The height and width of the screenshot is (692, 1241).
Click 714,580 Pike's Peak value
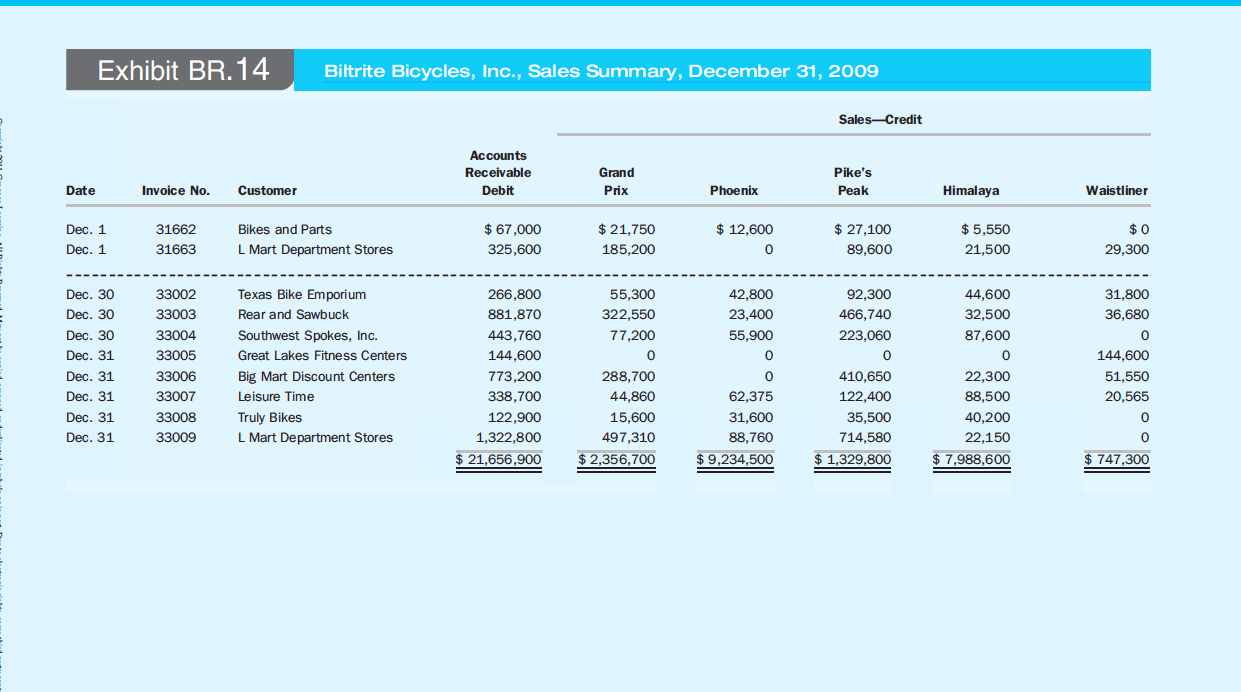866,437
